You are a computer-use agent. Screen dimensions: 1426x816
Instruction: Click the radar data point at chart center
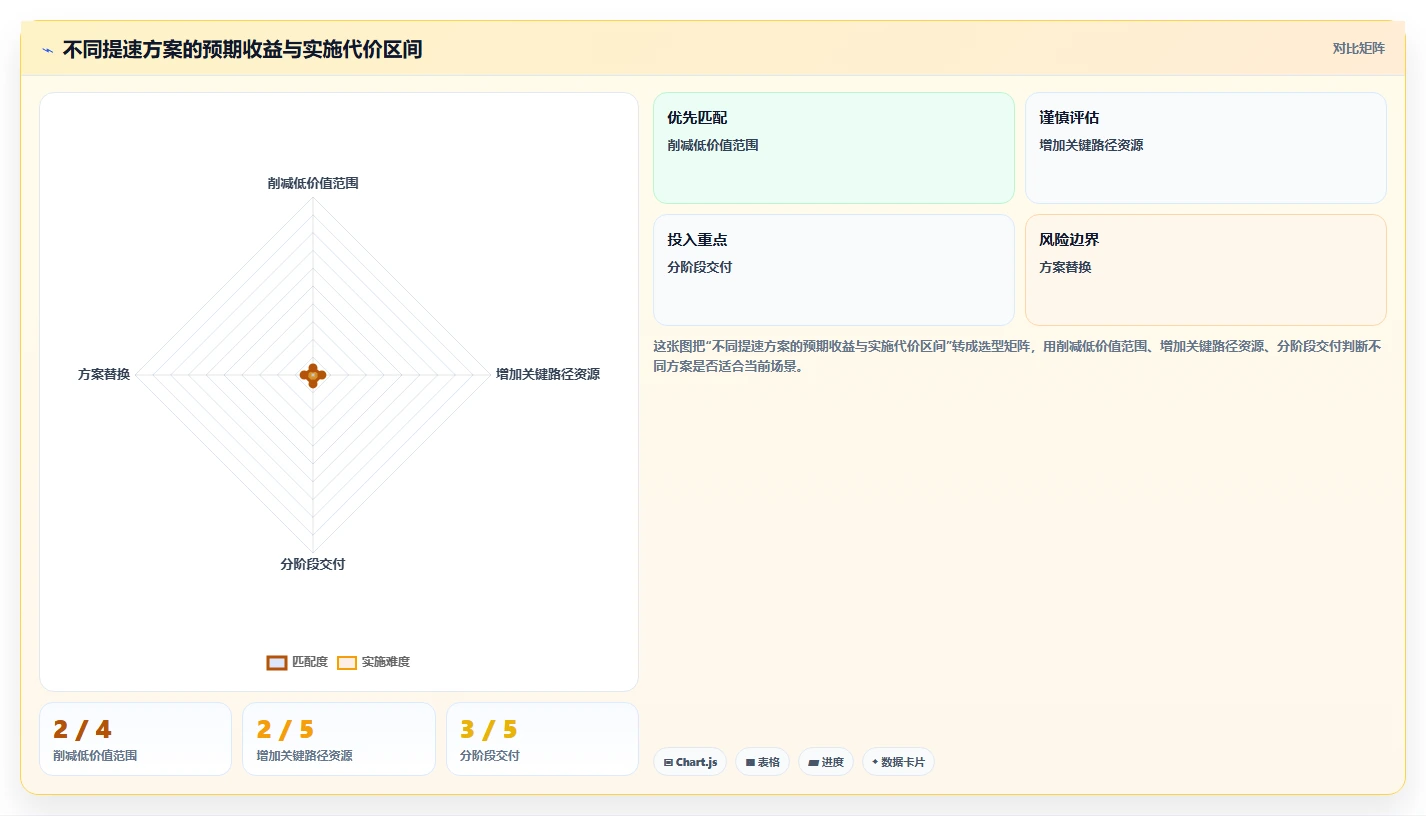pyautogui.click(x=313, y=375)
